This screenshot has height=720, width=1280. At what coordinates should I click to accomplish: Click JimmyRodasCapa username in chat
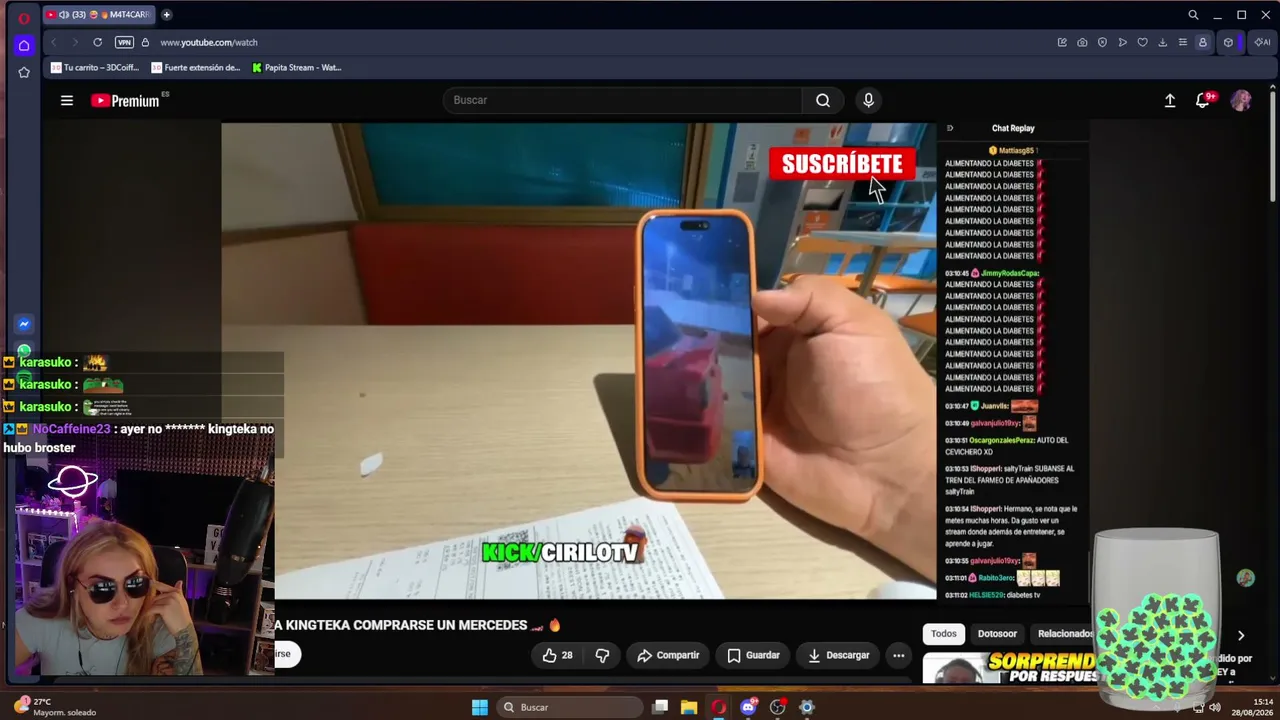[1010, 273]
